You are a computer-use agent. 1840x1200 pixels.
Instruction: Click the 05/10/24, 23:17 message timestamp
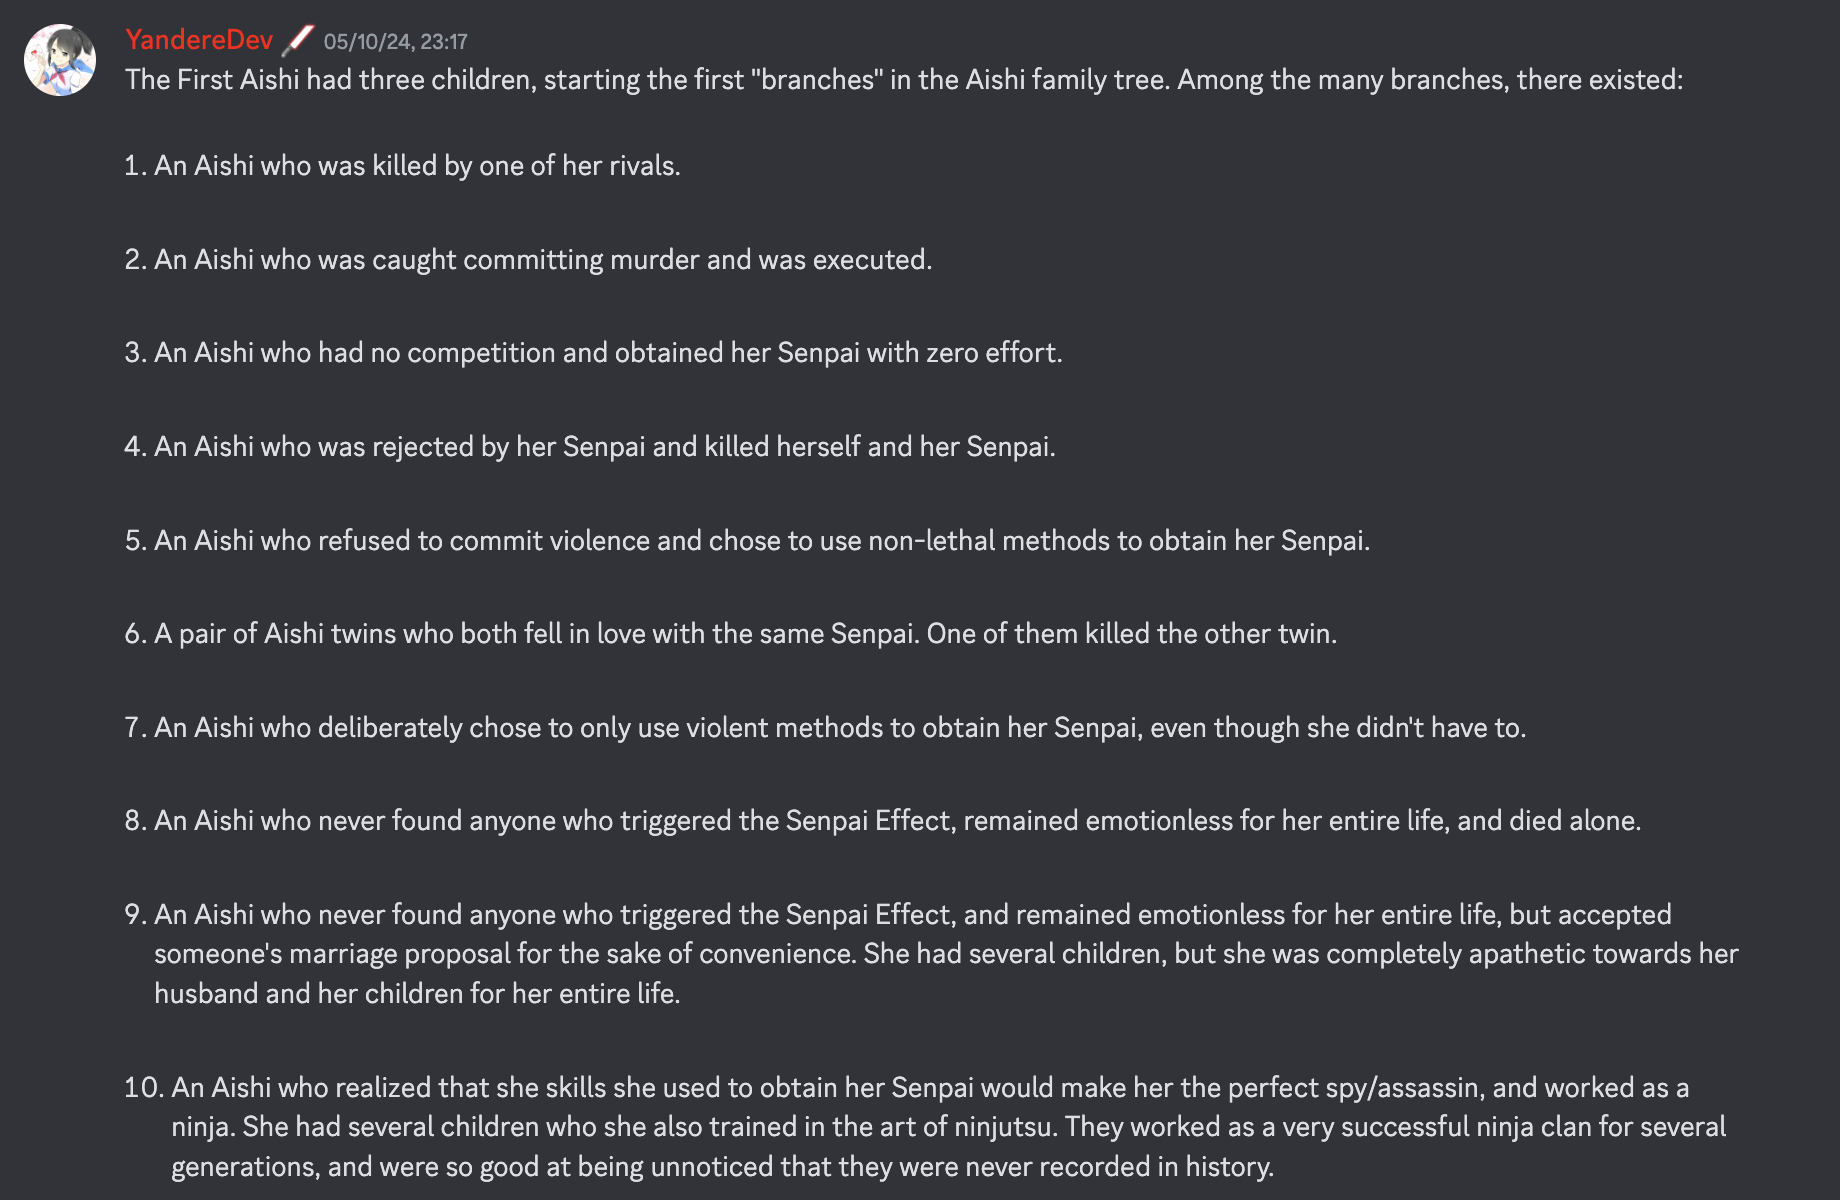click(x=395, y=42)
